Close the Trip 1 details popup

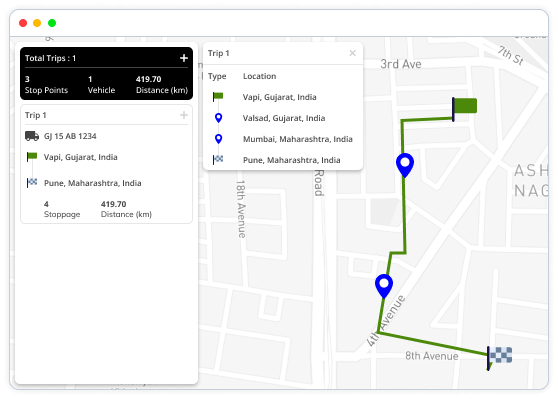[x=353, y=53]
